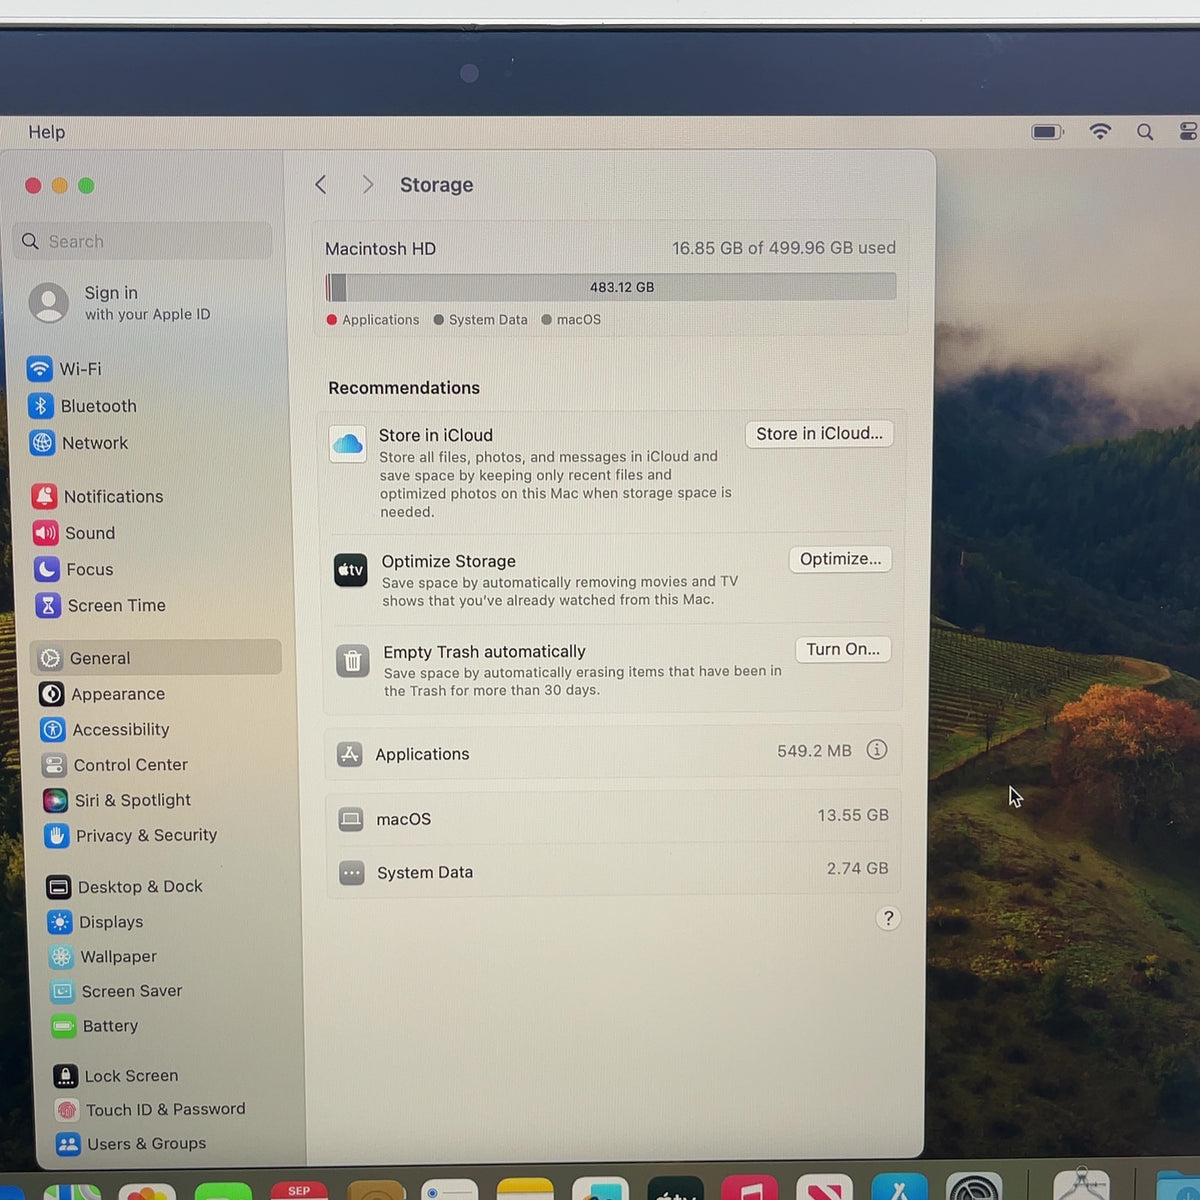Open Wi-Fi settings in sidebar
The height and width of the screenshot is (1200, 1200).
65,369
